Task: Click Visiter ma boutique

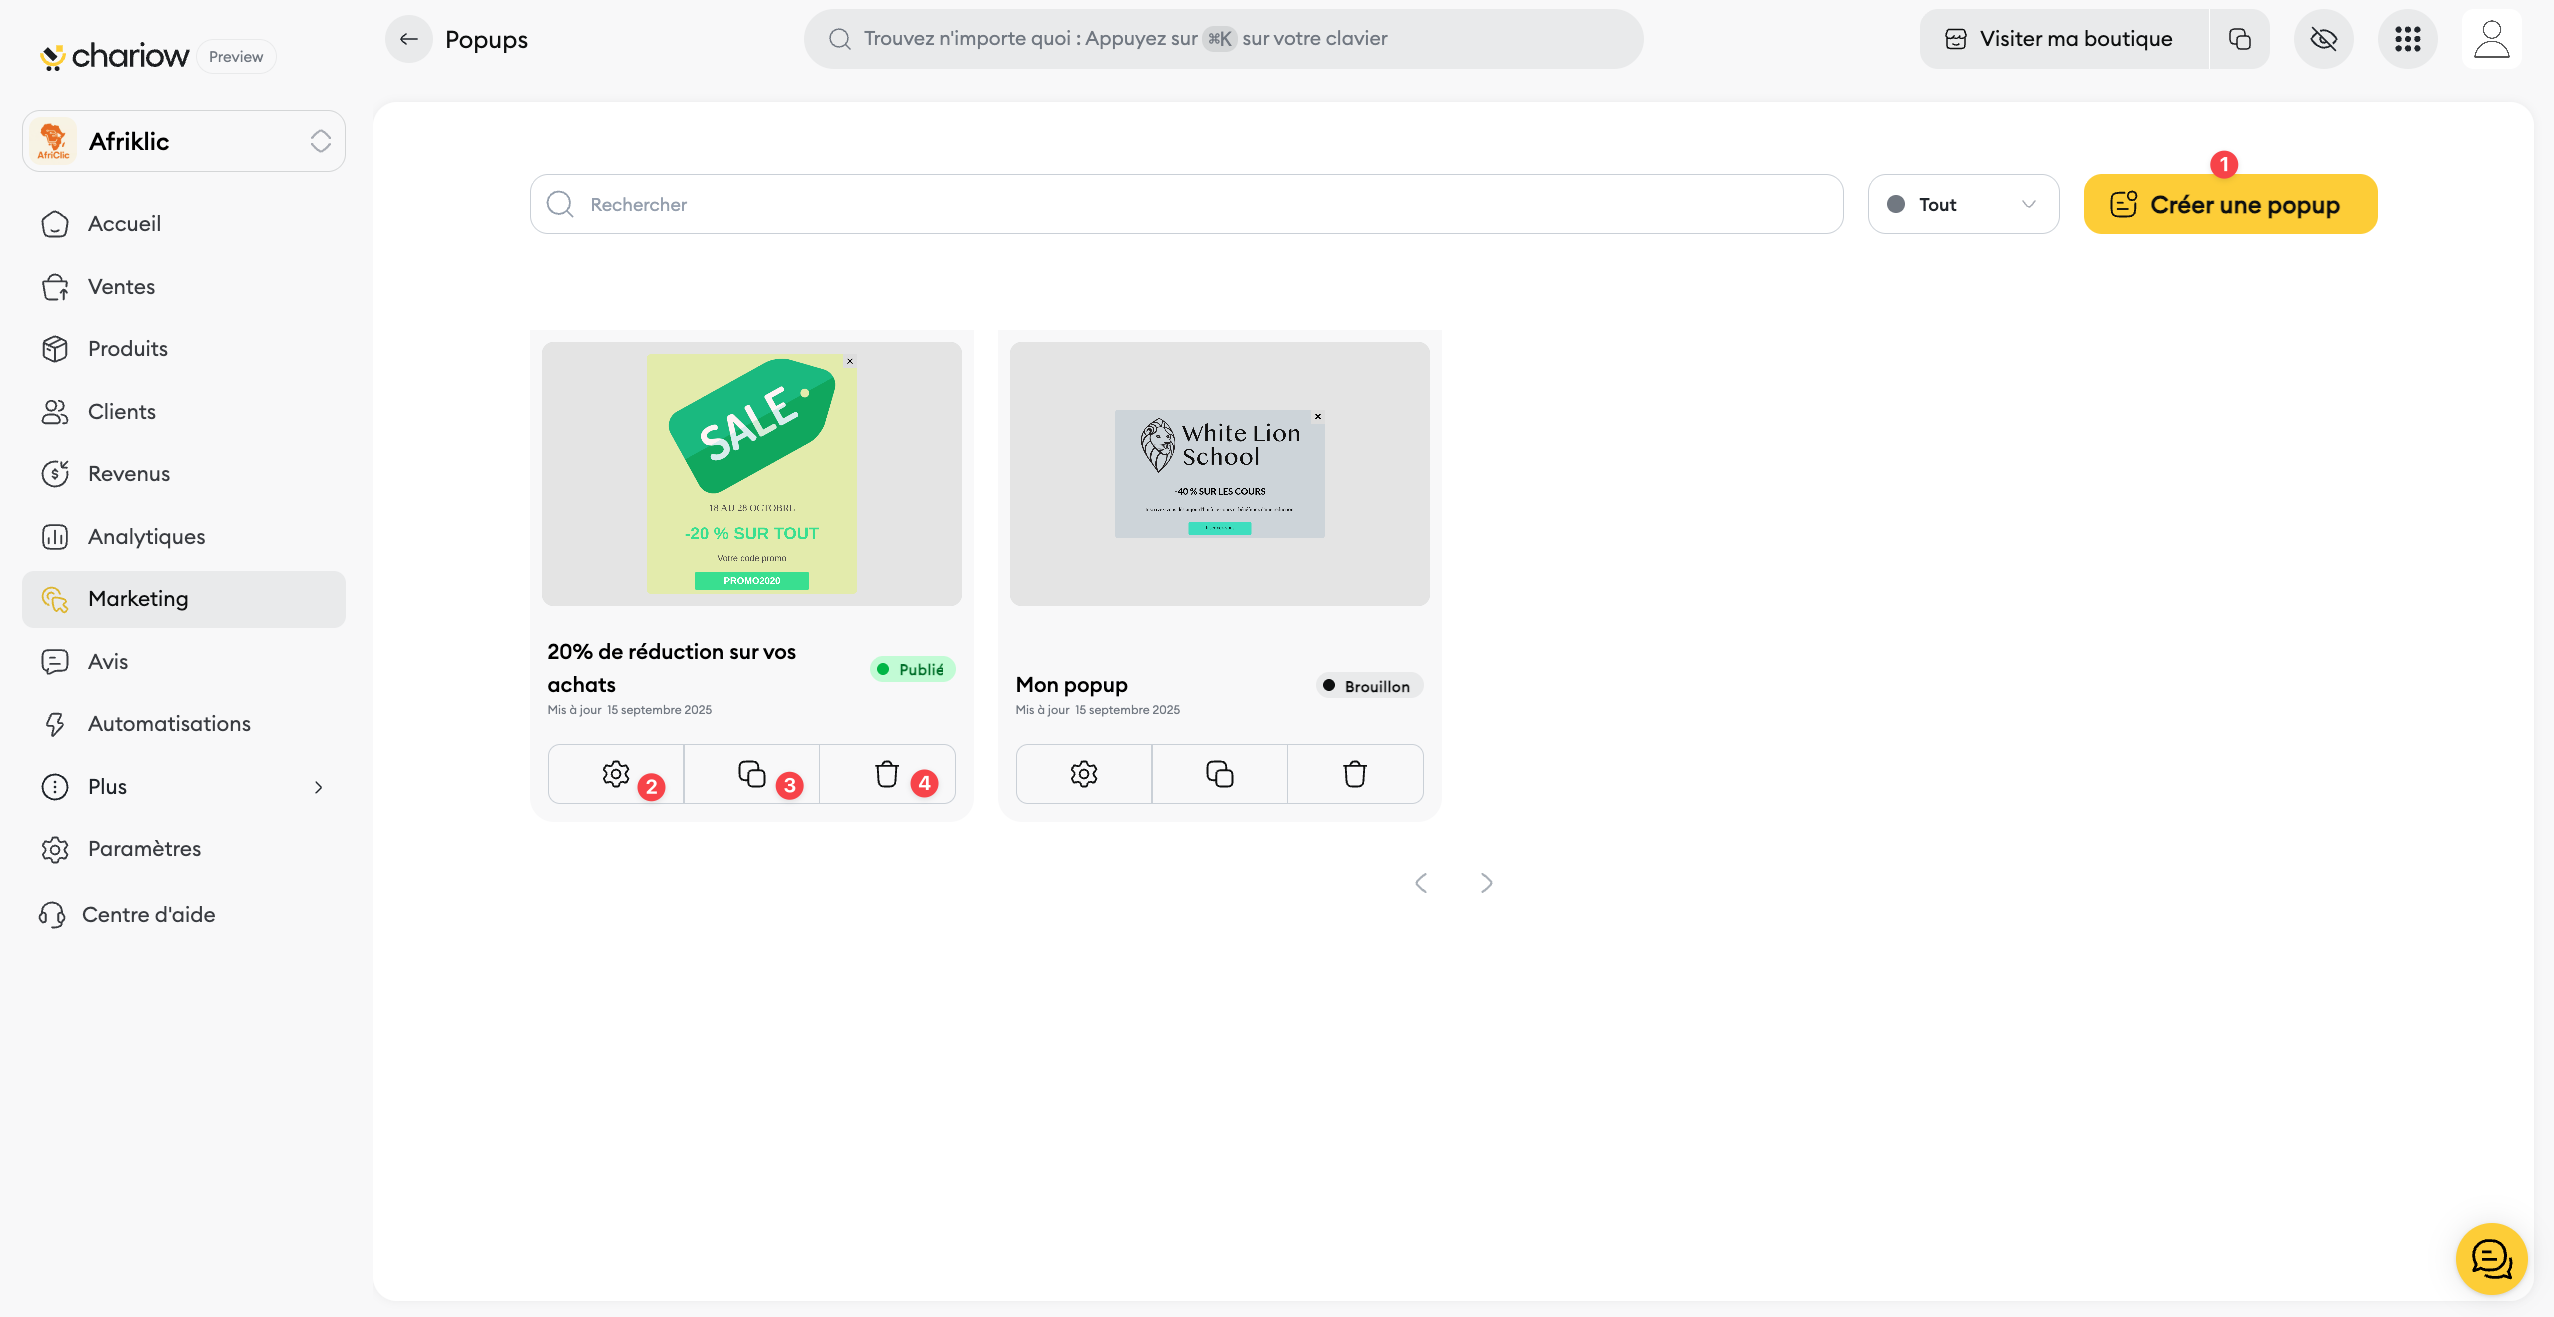Action: pos(2062,39)
